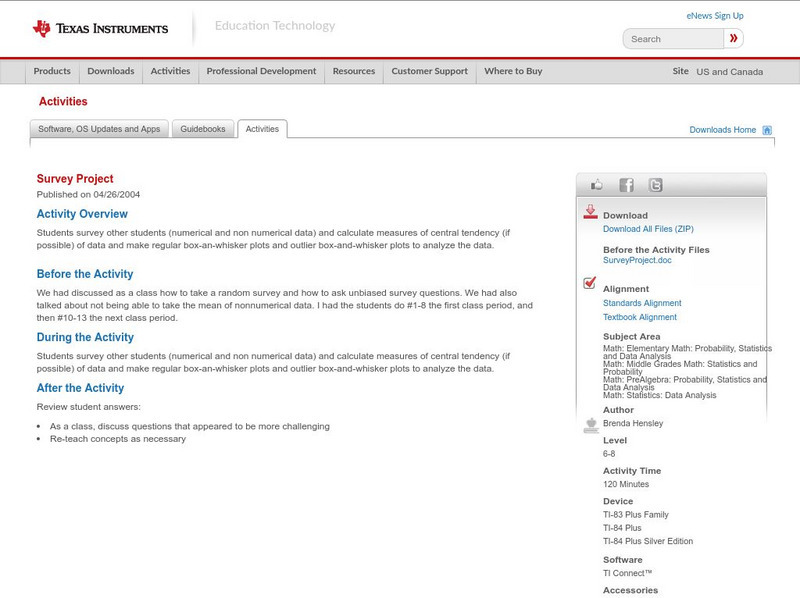Select the Activities tab
Screen dimensions: 800x598
[x=262, y=129]
